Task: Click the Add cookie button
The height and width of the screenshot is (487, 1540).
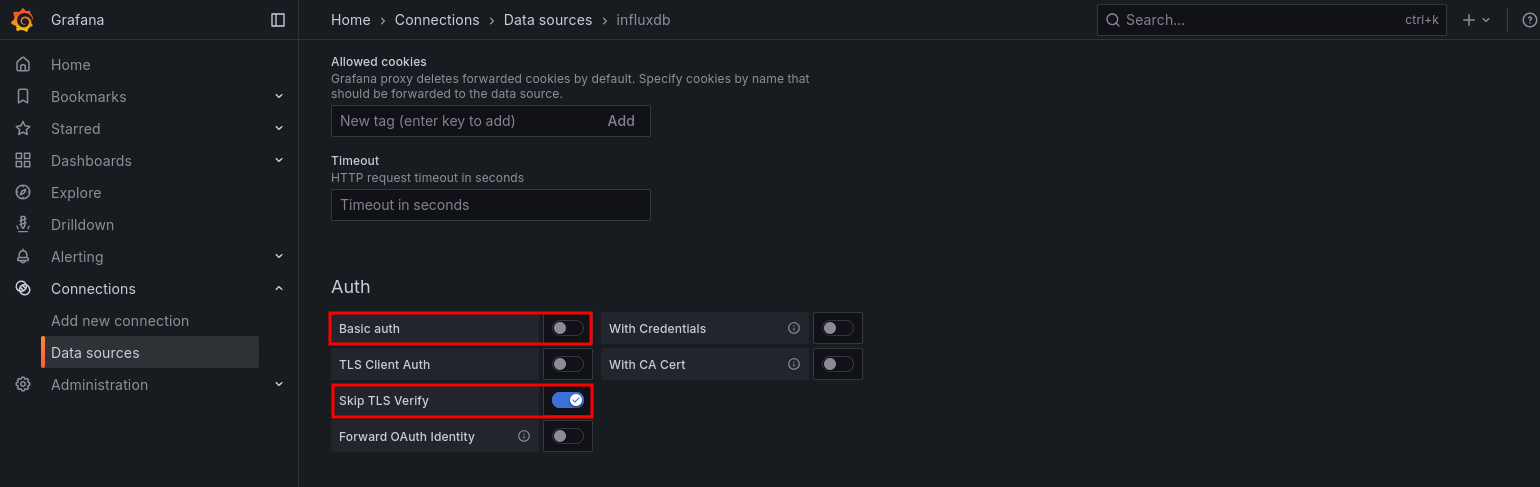Action: coord(621,121)
